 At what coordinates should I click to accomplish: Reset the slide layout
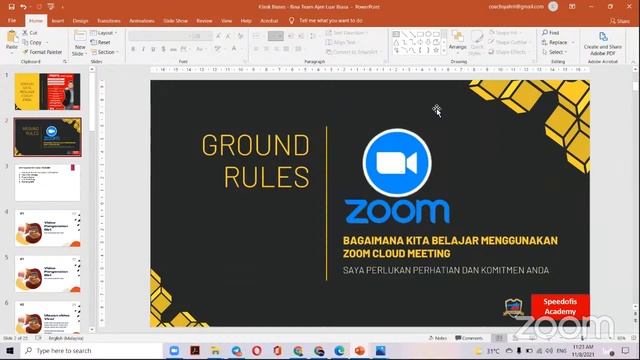click(x=101, y=42)
